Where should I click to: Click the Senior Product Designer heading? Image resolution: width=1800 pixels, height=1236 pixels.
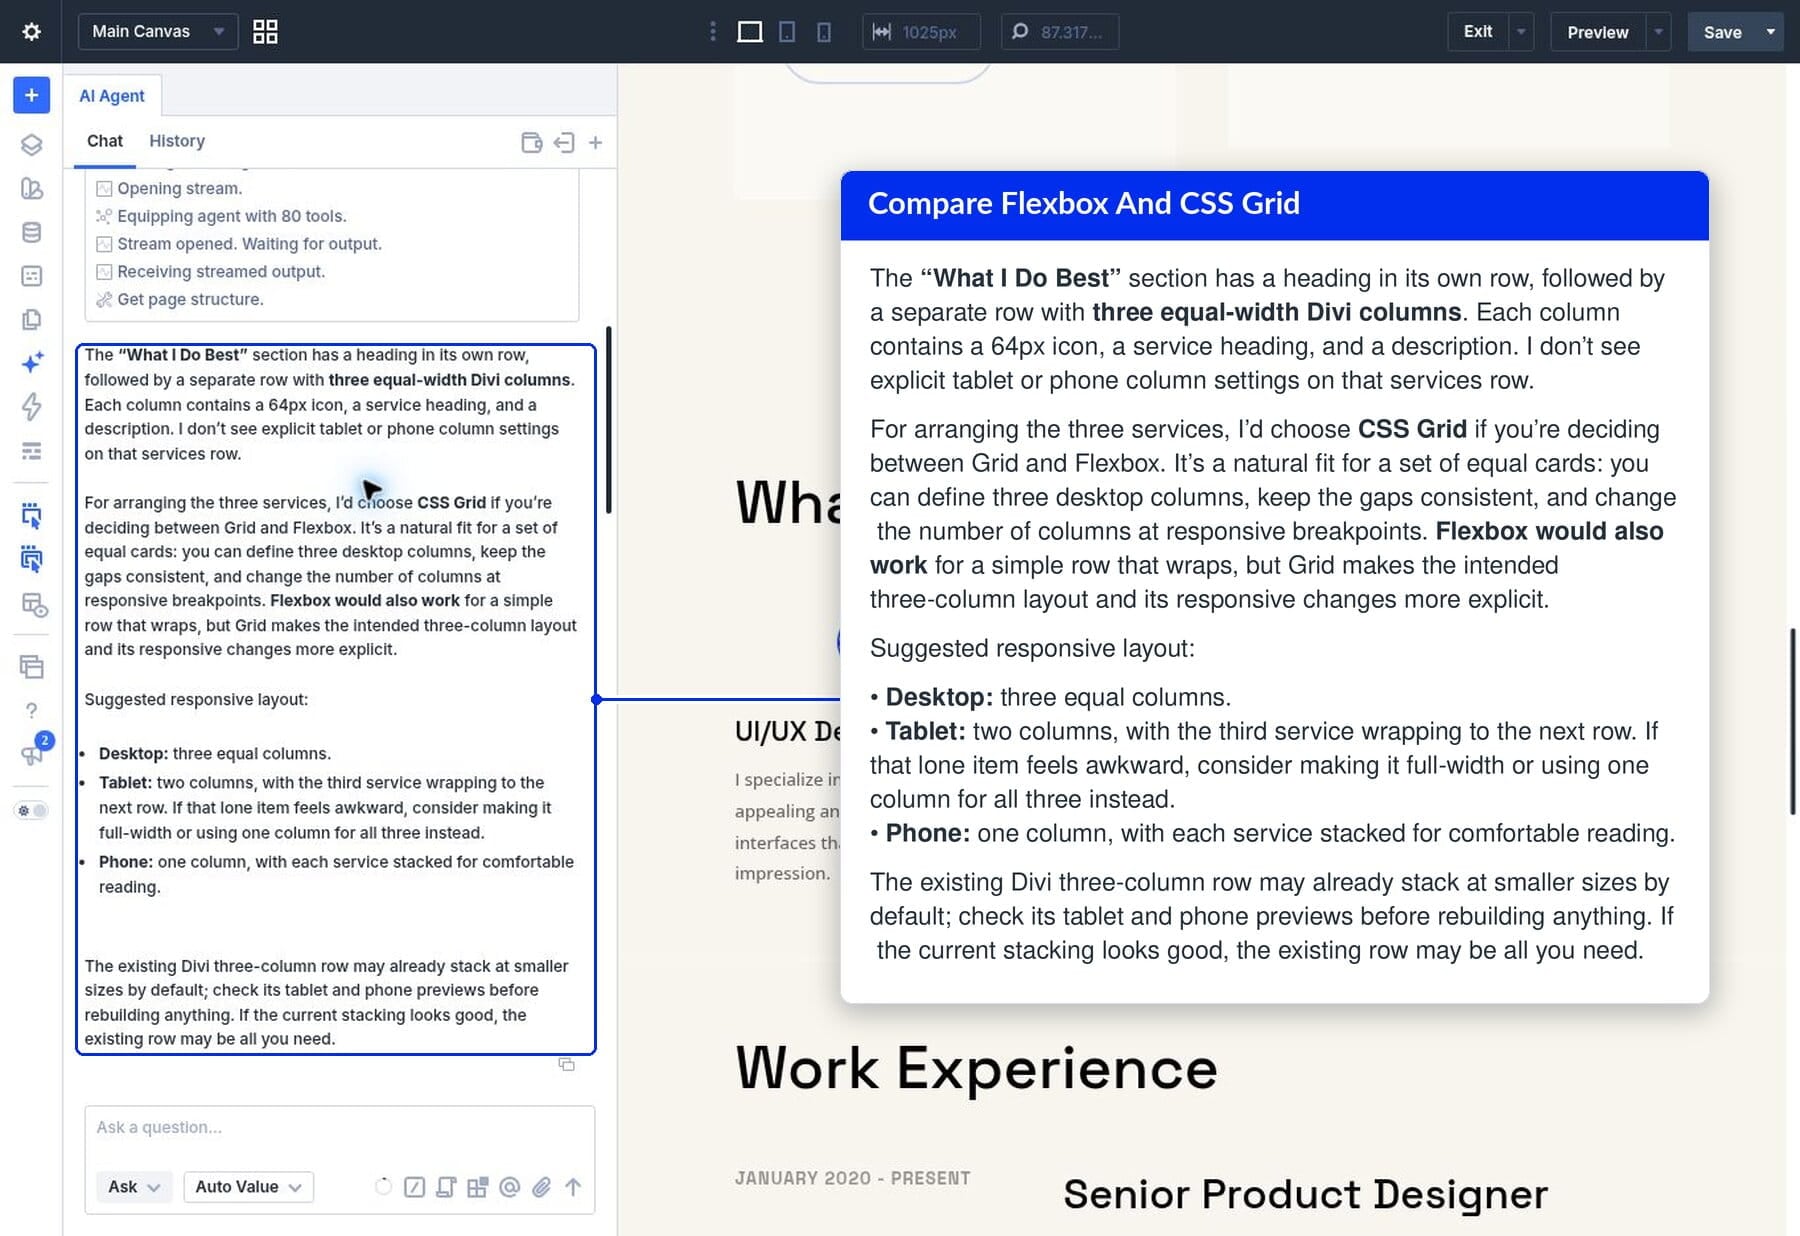coord(1305,1194)
